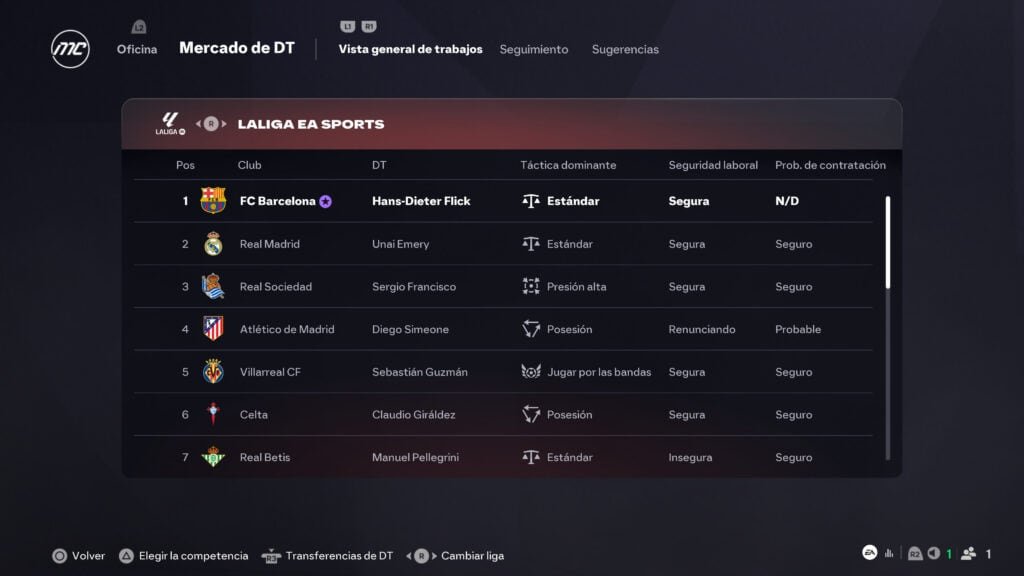
Task: Click the Presión alta tactic icon
Action: point(531,286)
